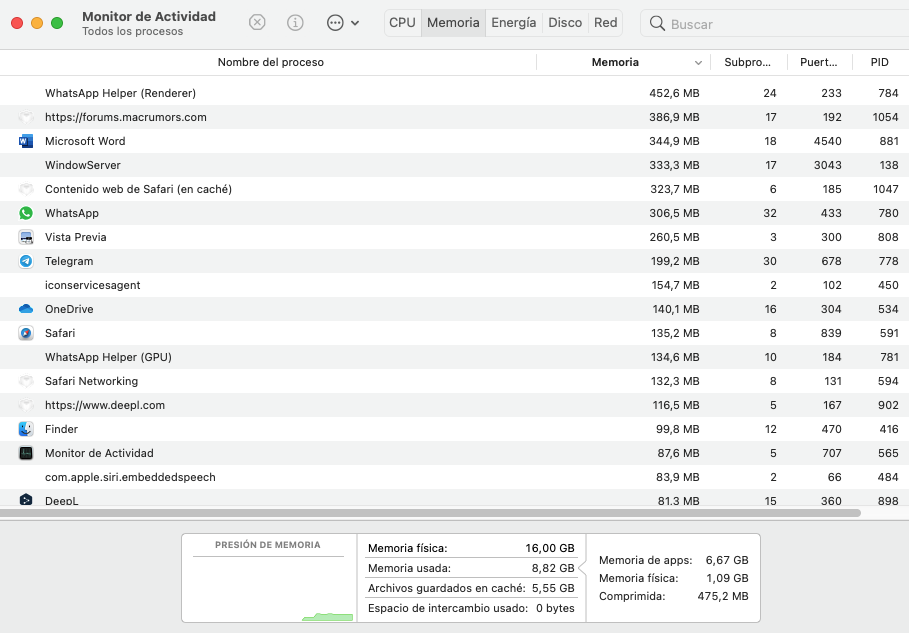Click ports value 4540
The height and width of the screenshot is (633, 909).
pyautogui.click(x=827, y=141)
